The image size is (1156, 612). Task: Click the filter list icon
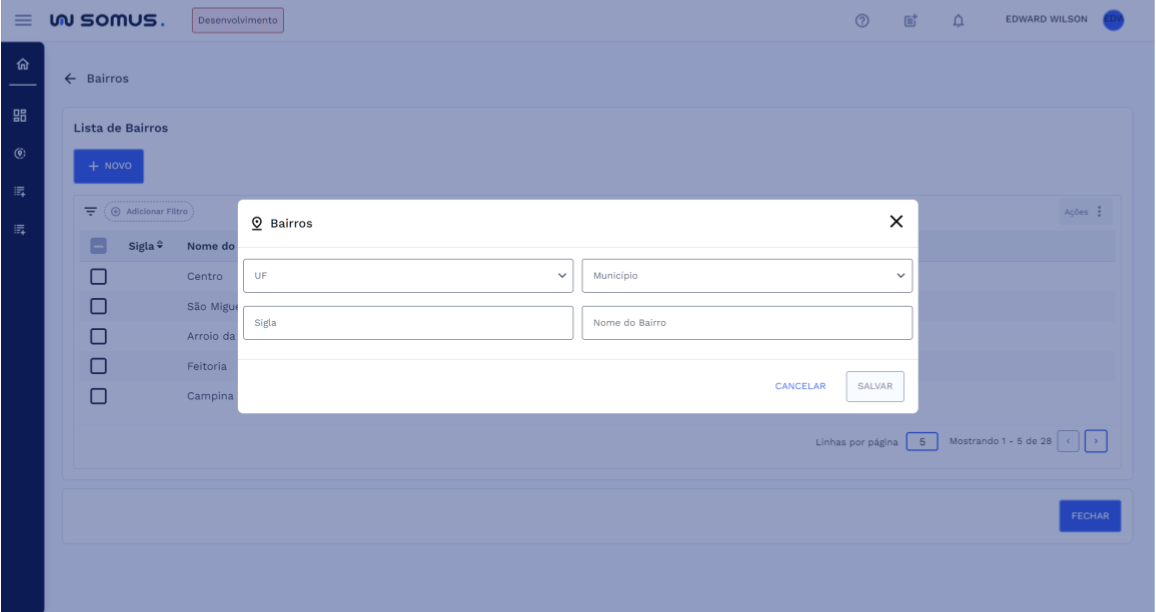90,212
